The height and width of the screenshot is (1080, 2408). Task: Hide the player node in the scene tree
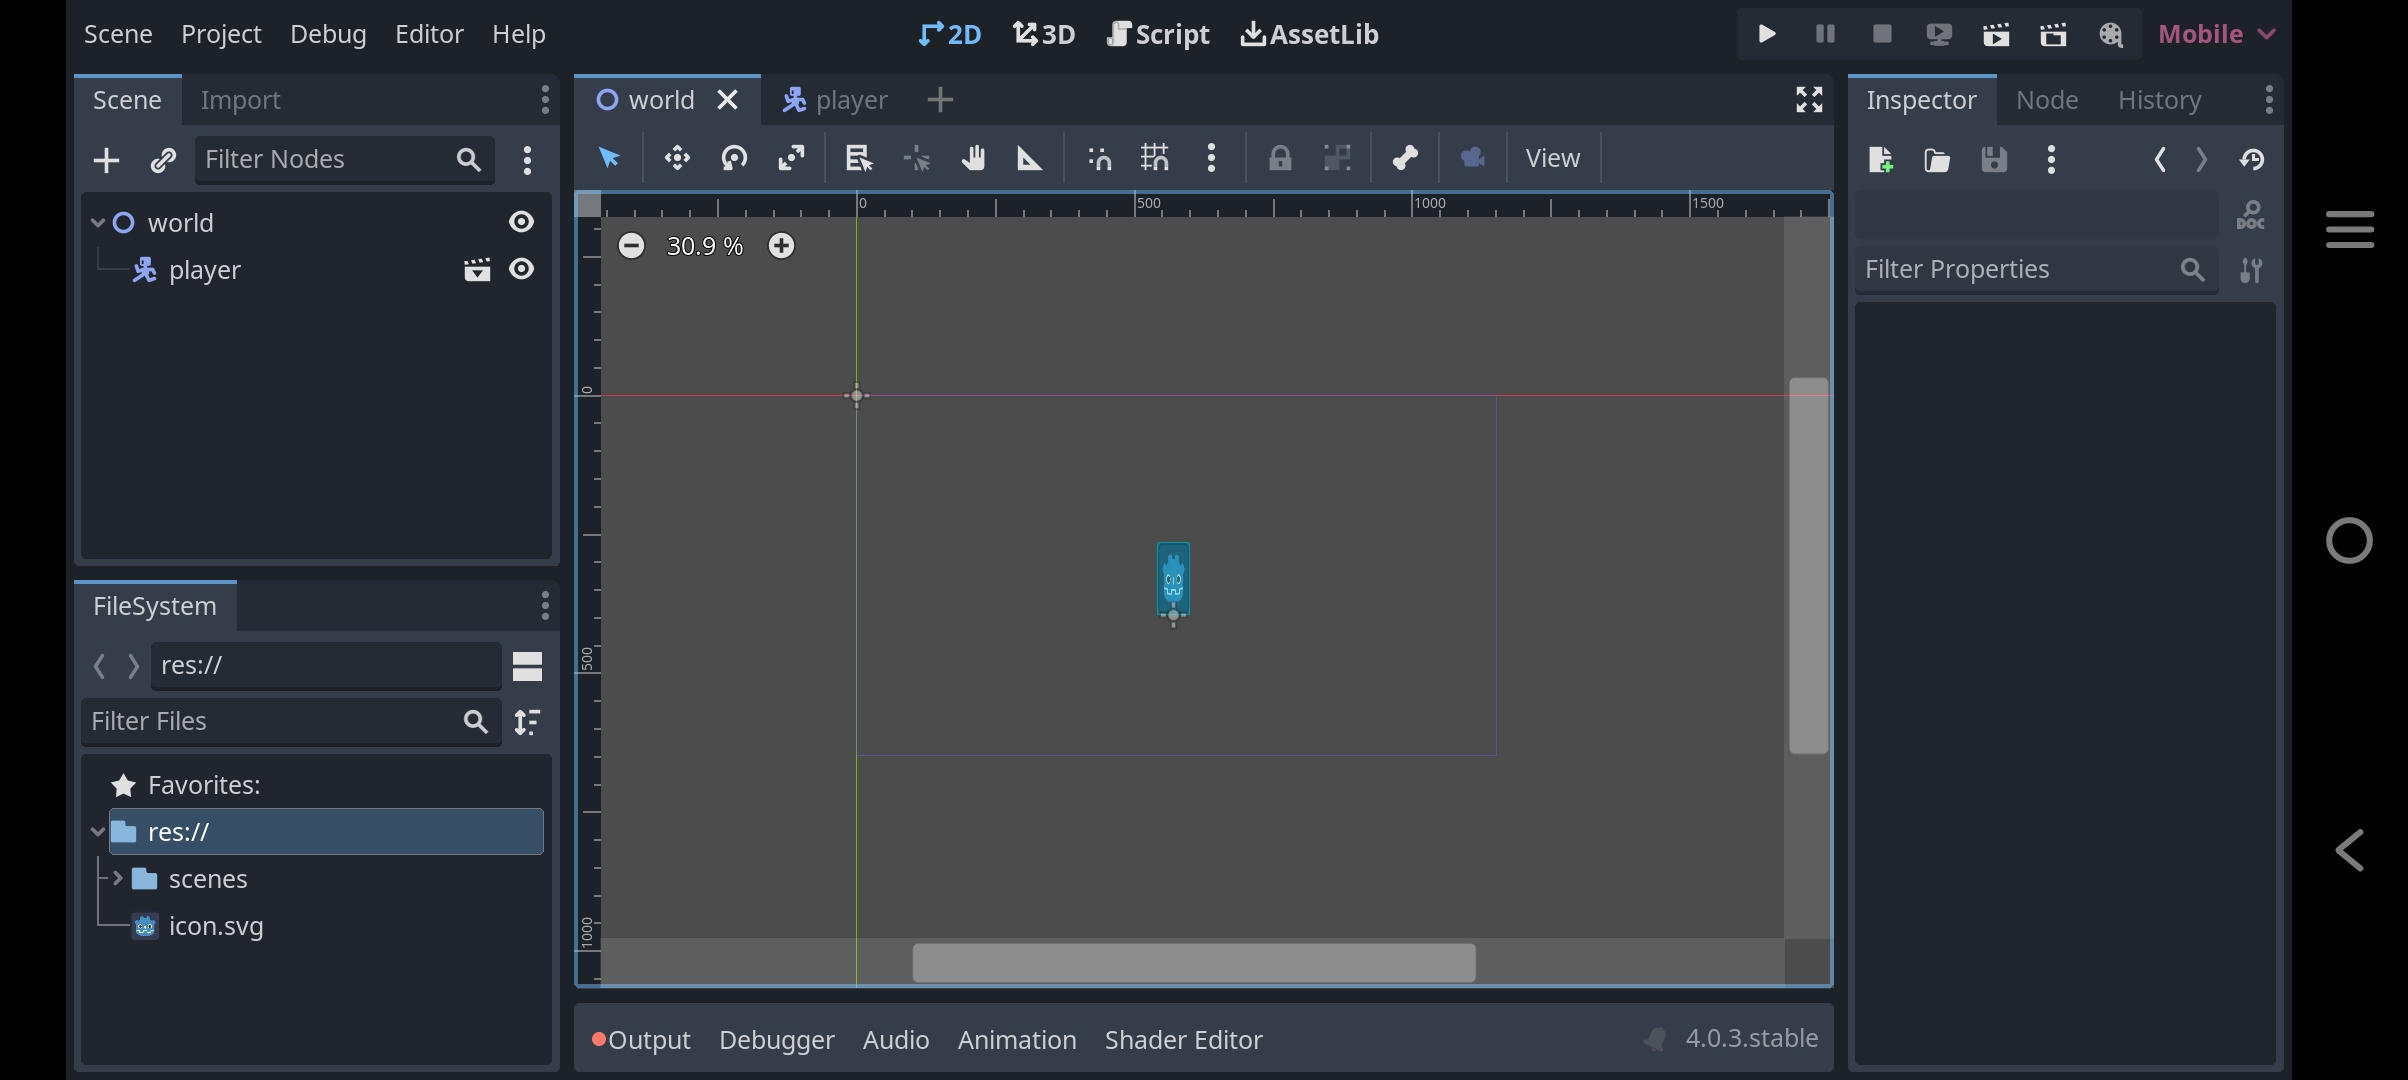[x=521, y=269]
